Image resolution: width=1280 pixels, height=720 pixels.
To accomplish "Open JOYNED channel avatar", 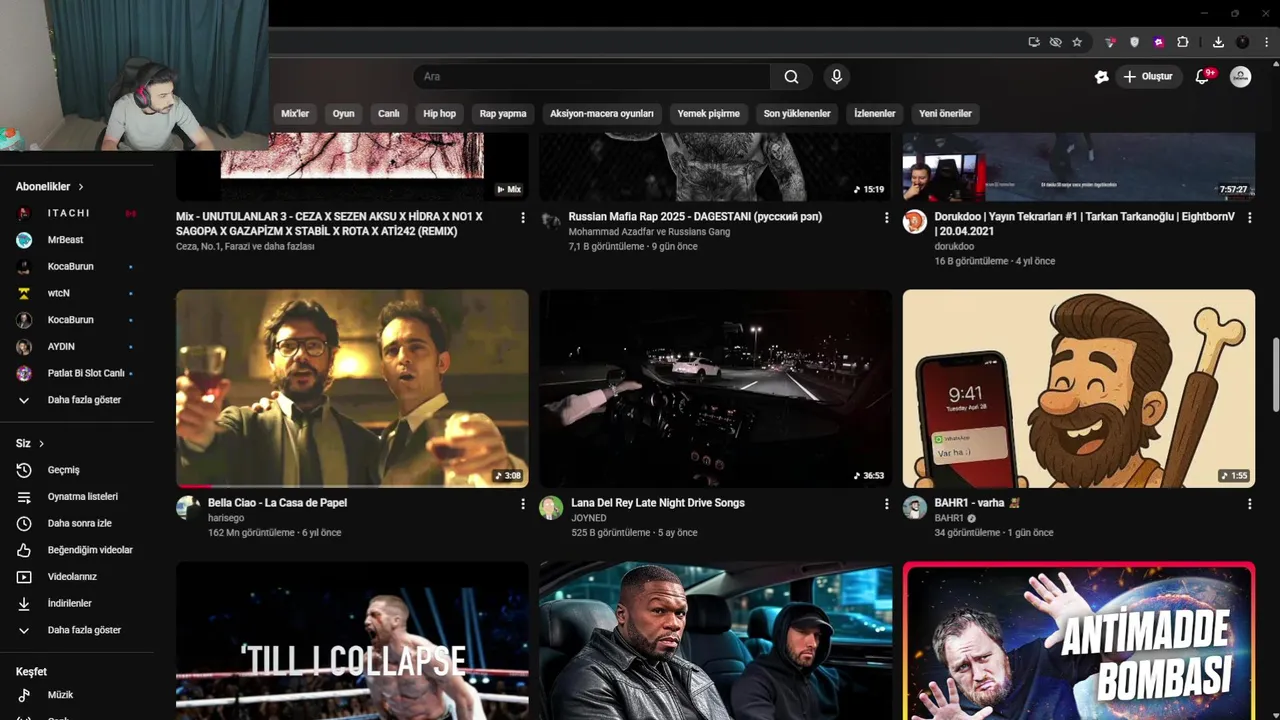I will pyautogui.click(x=551, y=508).
